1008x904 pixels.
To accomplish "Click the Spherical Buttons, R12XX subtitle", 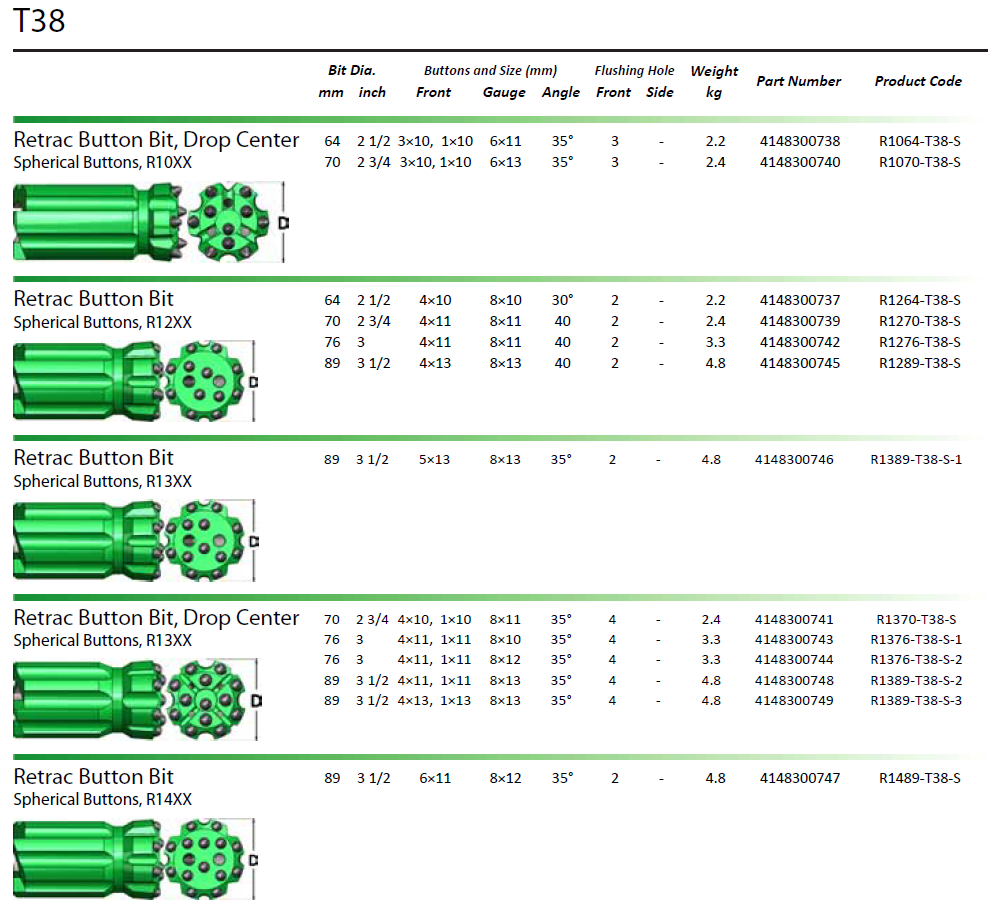I will pyautogui.click(x=102, y=322).
